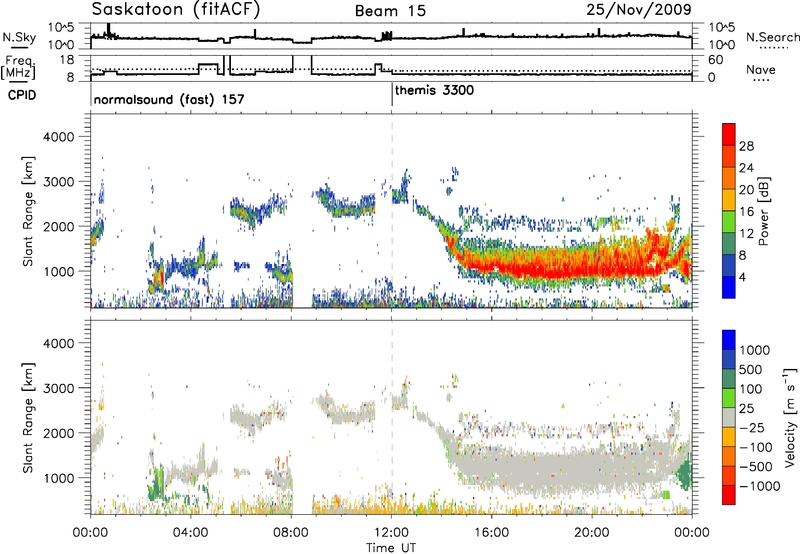
Task: Click the gray segment of Velocity colorbar
Action: coord(729,418)
